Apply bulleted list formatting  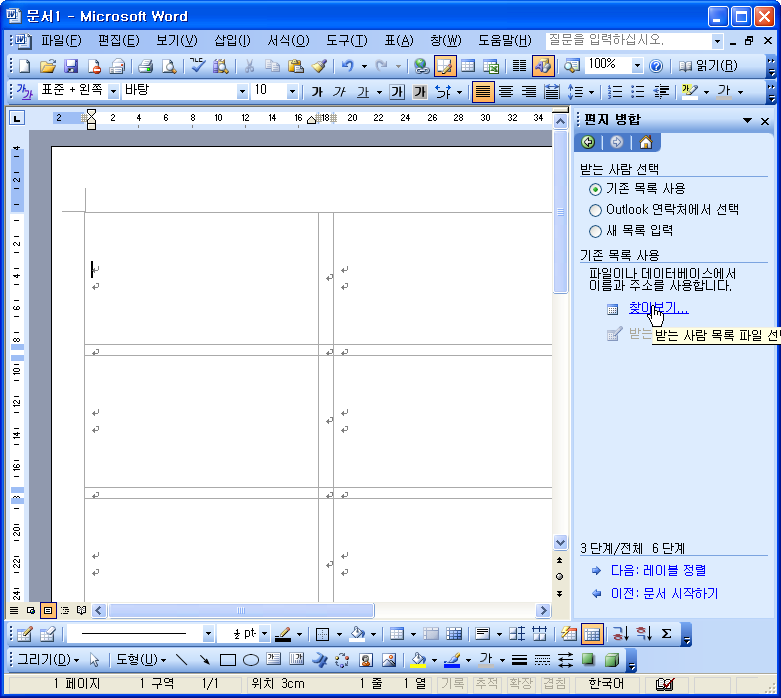pyautogui.click(x=638, y=92)
